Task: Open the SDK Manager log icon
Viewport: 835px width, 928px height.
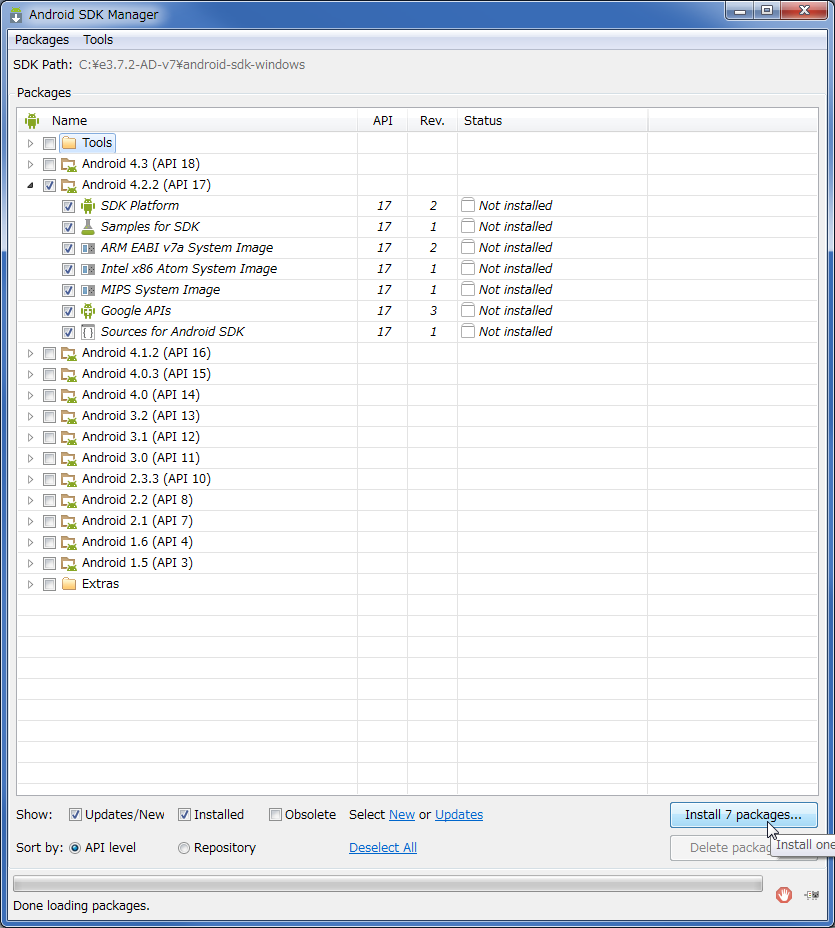Action: (812, 895)
